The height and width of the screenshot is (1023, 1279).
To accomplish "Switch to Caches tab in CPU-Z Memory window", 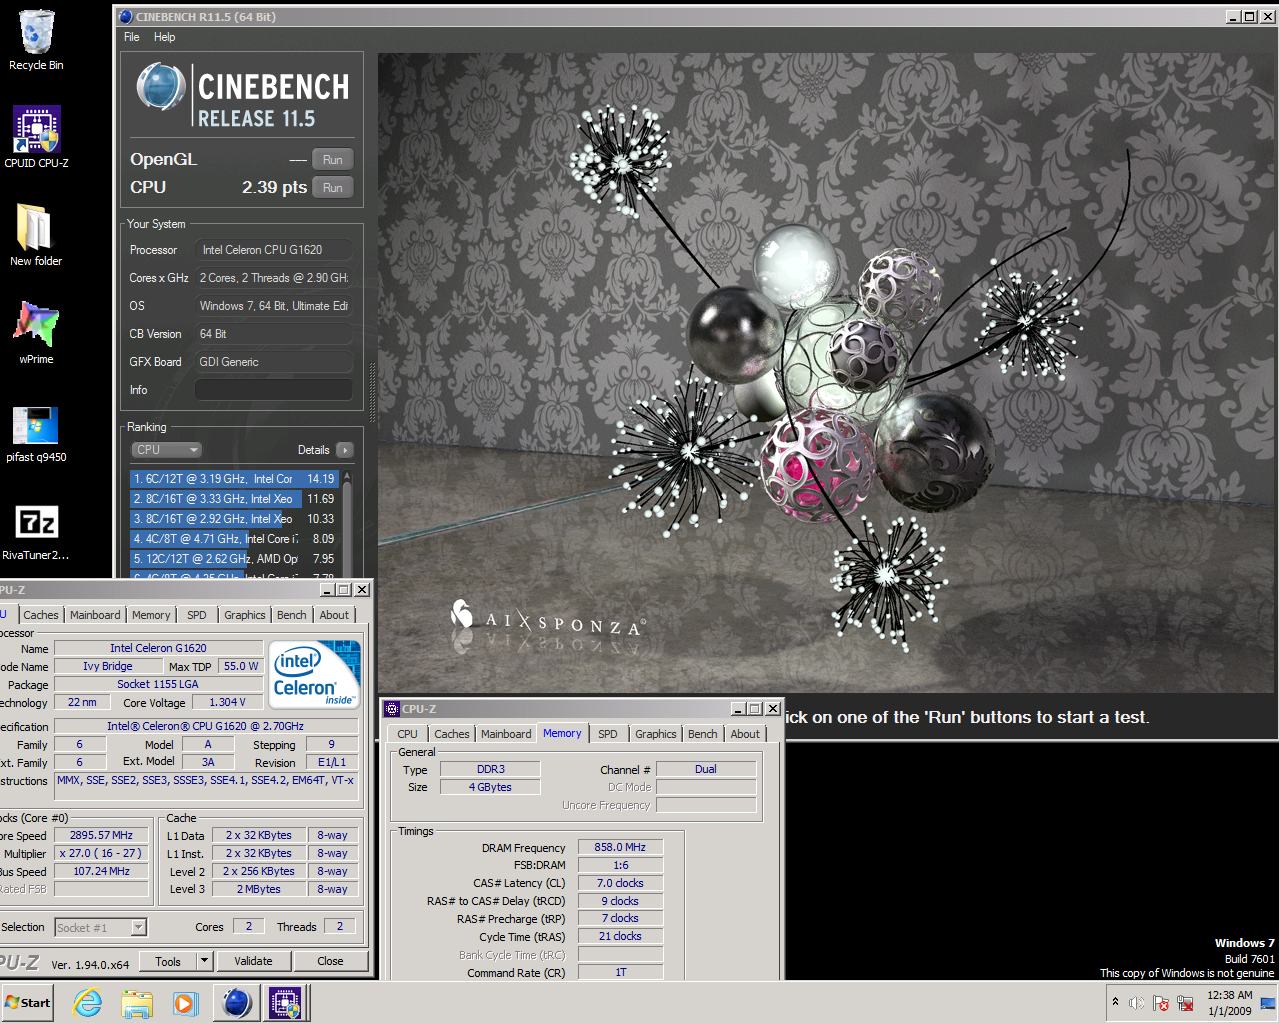I will [x=452, y=734].
